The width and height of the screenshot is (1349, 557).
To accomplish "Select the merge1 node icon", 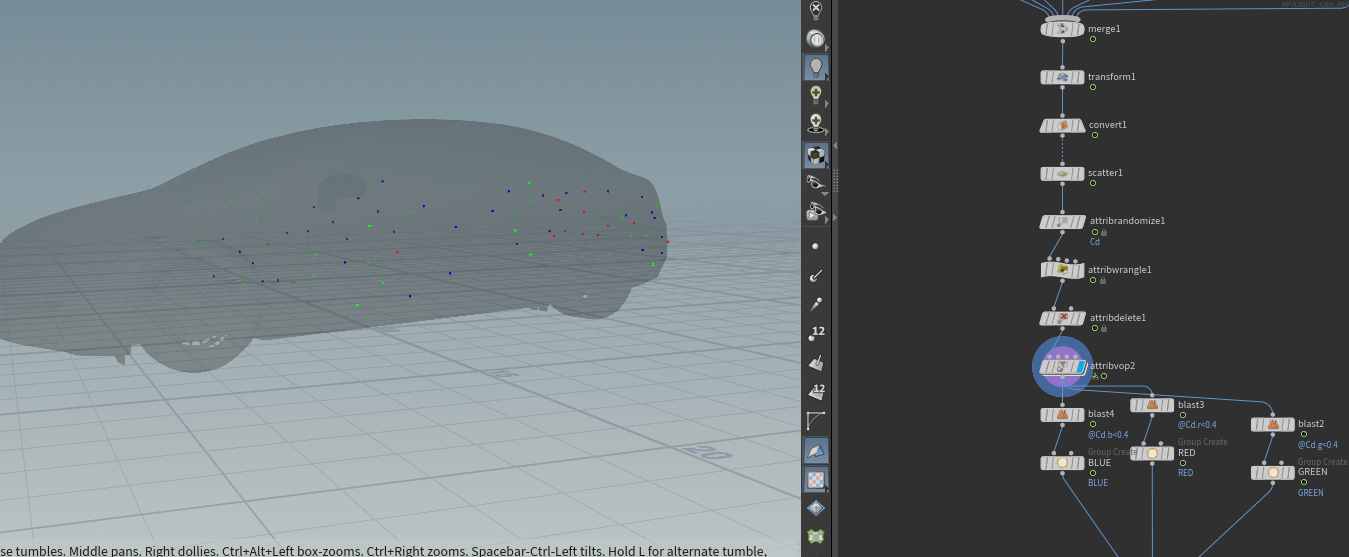I will tap(1062, 29).
